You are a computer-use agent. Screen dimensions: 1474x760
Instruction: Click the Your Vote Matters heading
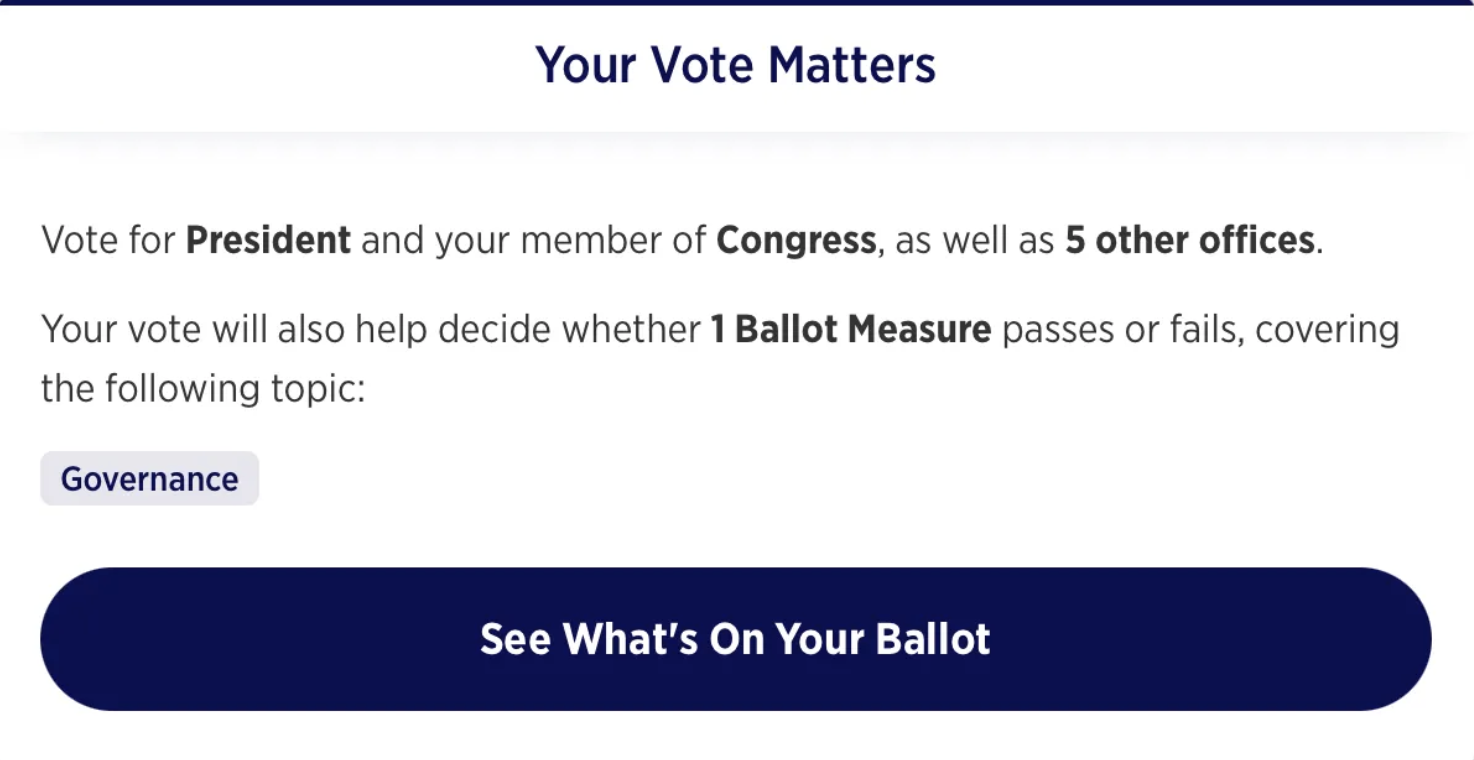735,65
